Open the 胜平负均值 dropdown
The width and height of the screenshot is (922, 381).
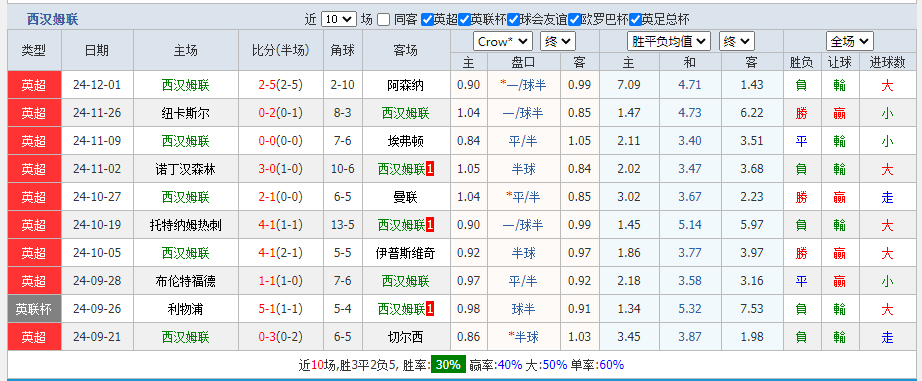click(669, 42)
